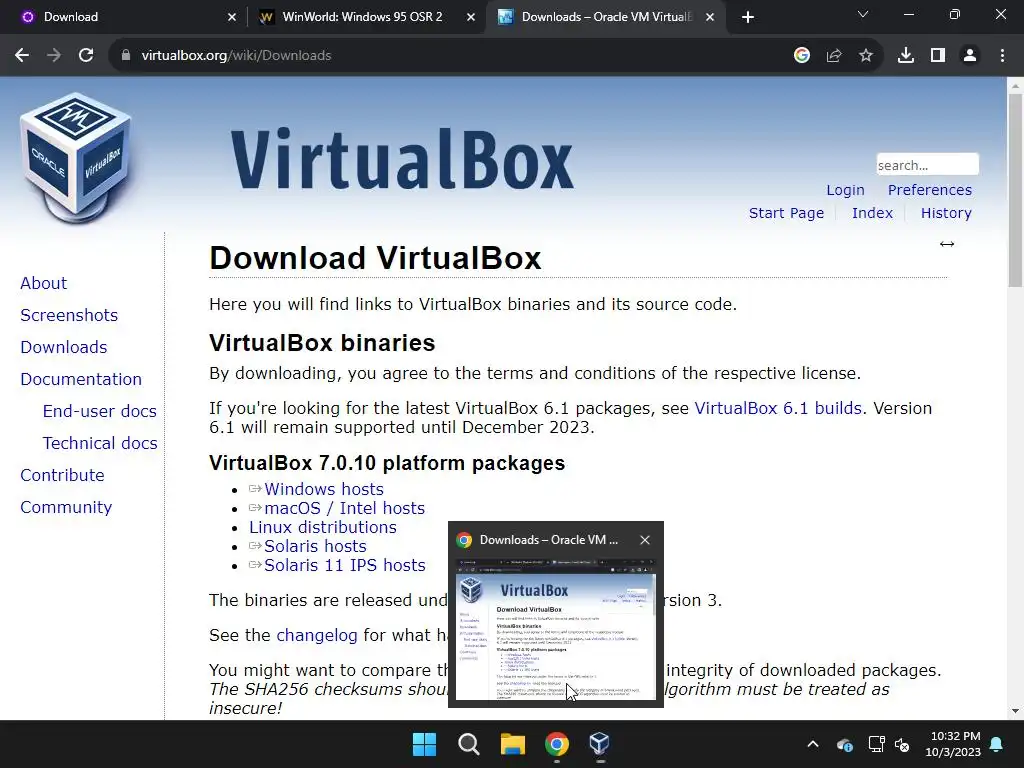Open Documentation in sidebar
This screenshot has height=768, width=1024.
pyautogui.click(x=81, y=379)
